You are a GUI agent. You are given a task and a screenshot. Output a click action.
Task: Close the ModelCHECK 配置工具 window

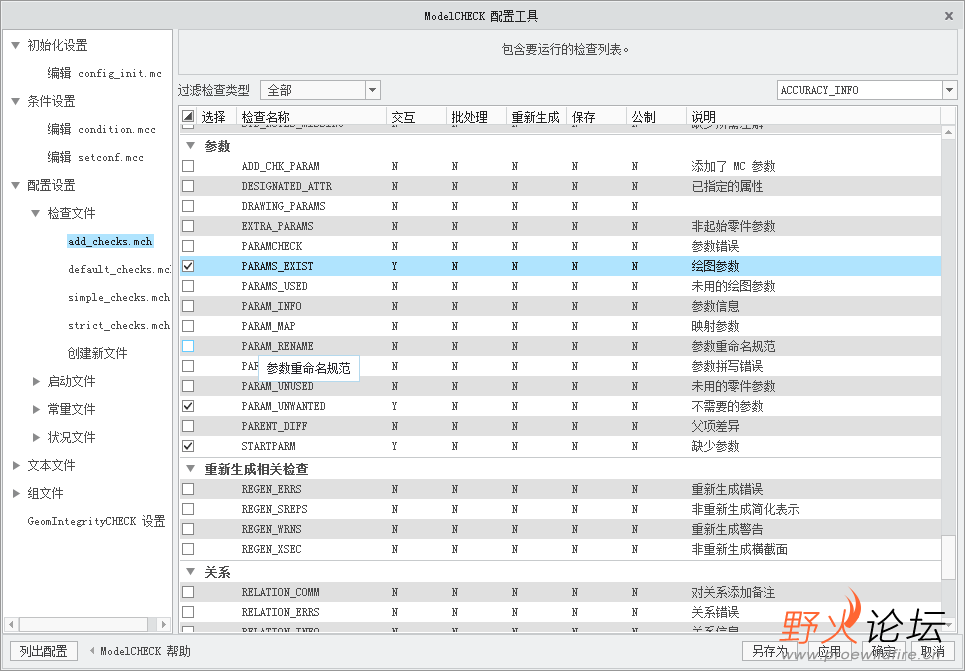point(948,16)
